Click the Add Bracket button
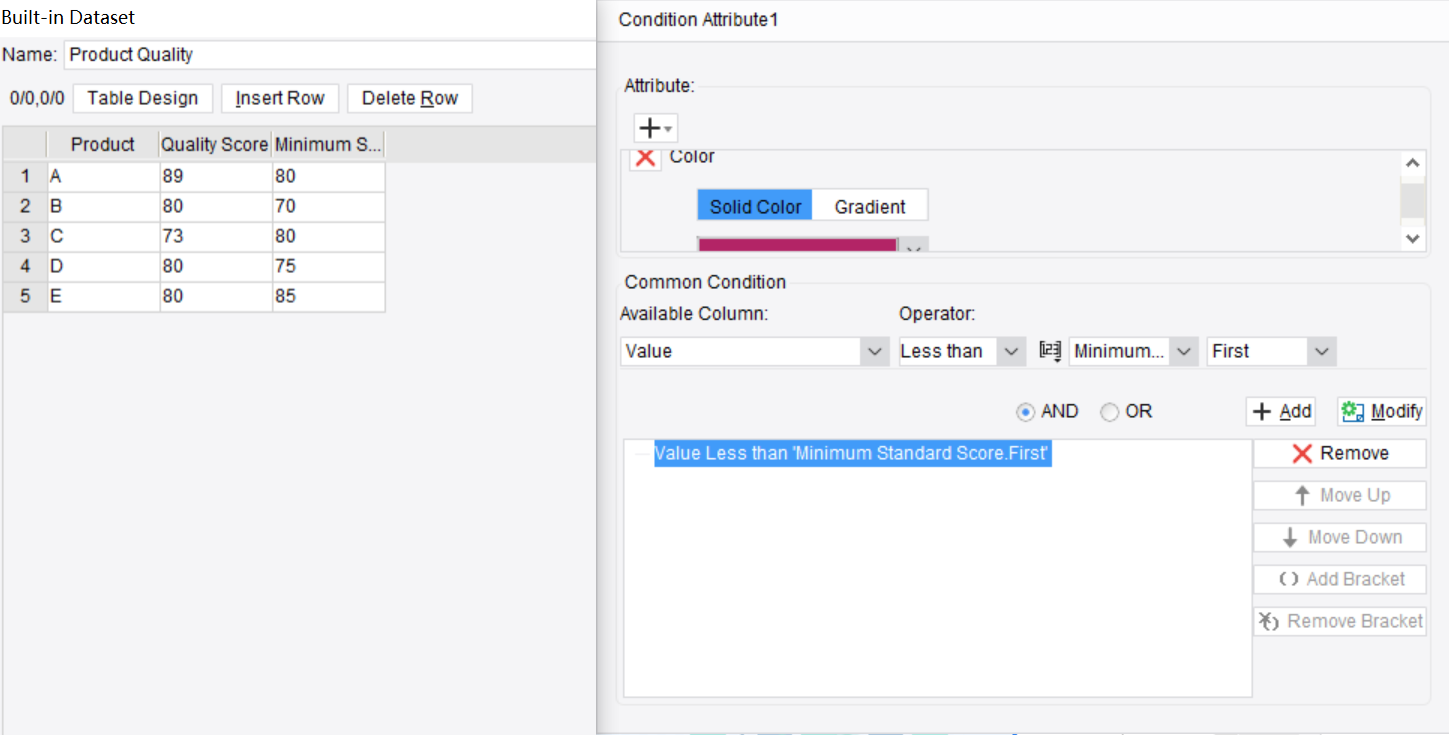 [1340, 579]
